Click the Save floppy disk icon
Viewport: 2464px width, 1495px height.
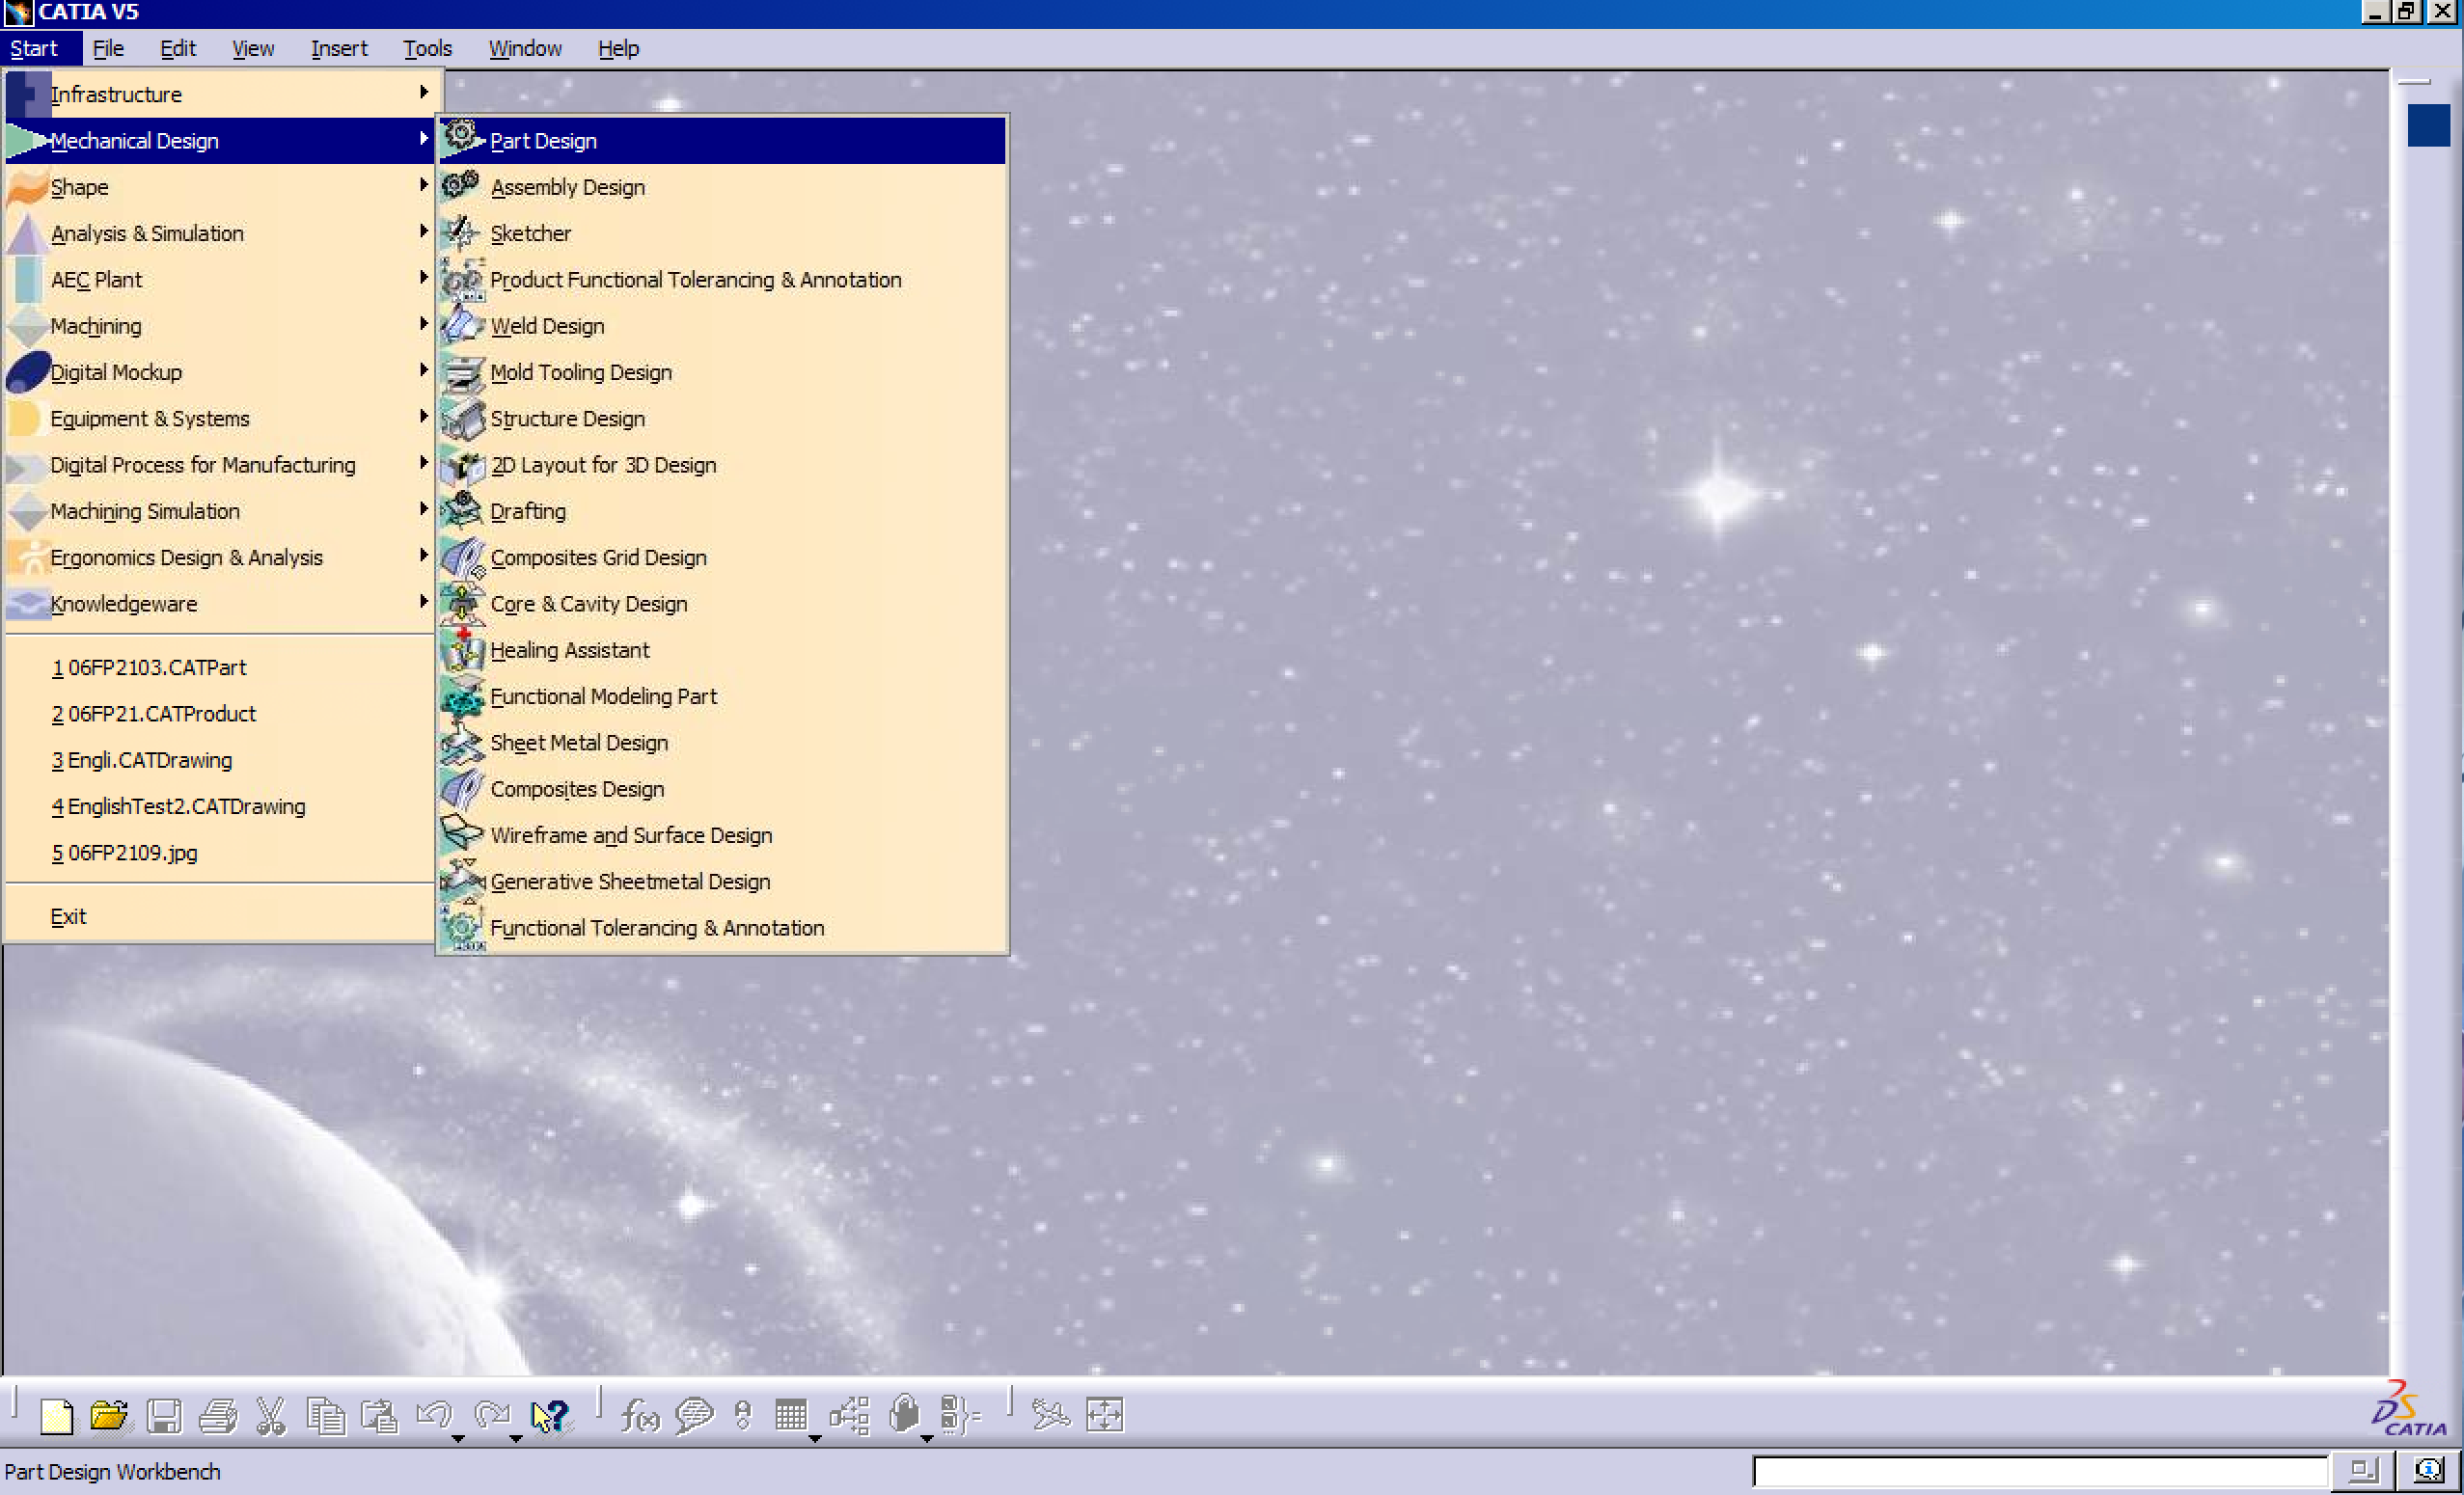[x=164, y=1416]
